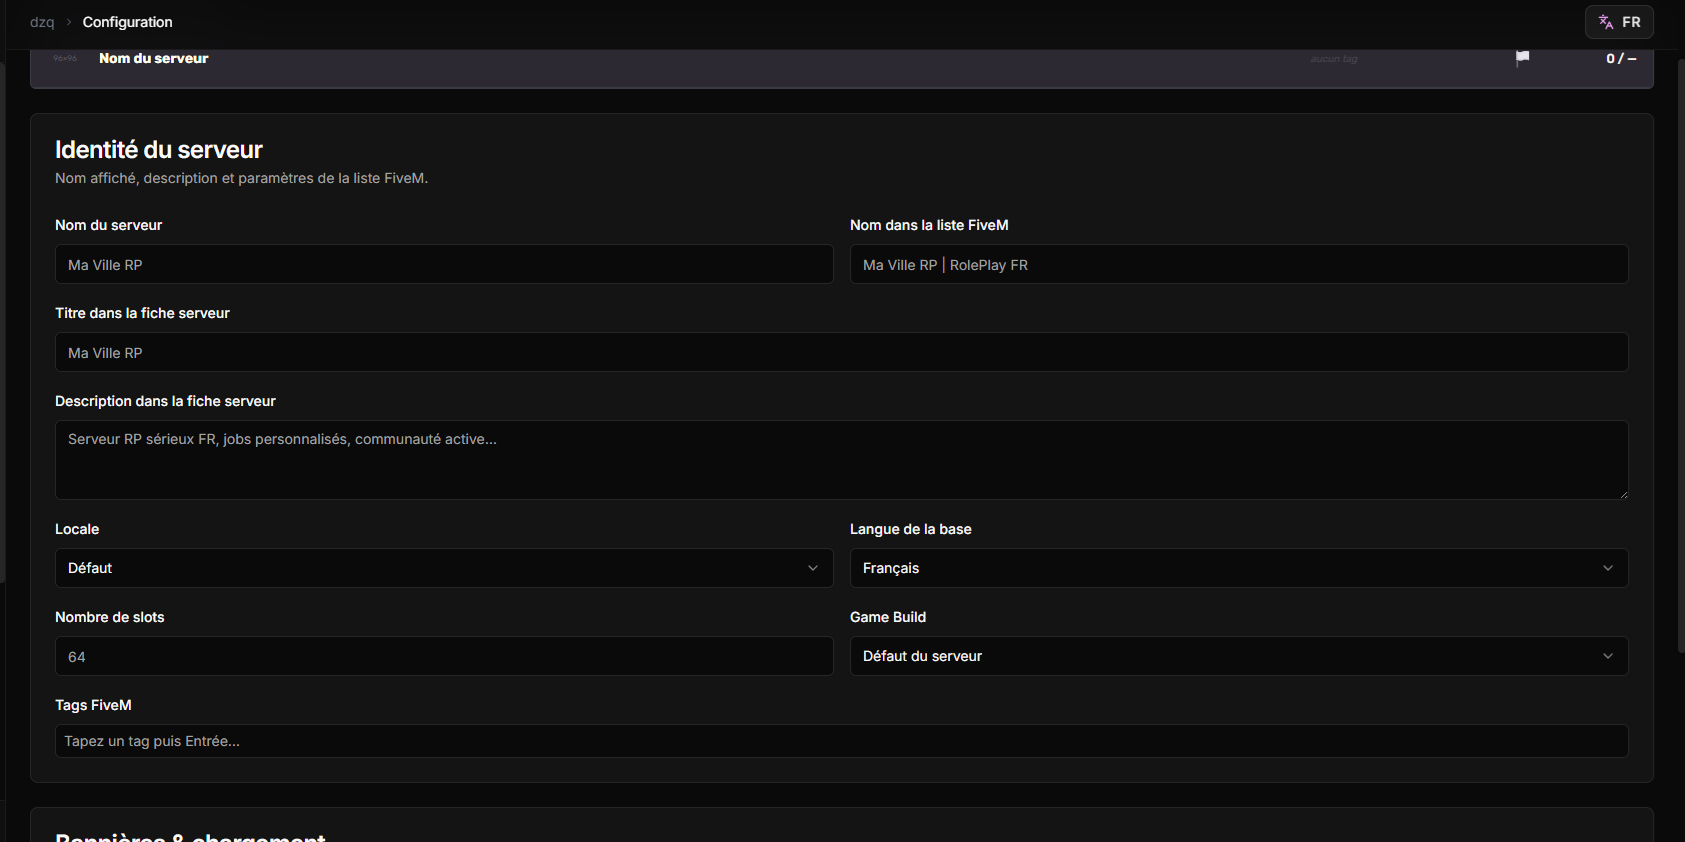This screenshot has height=842, width=1685.
Task: Click the translate icon beside FR
Action: click(1606, 22)
